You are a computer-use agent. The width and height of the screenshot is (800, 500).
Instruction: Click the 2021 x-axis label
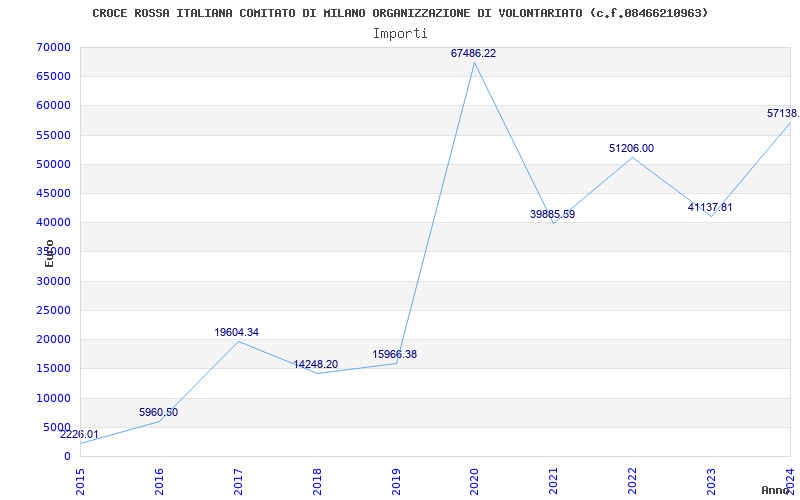pos(554,482)
